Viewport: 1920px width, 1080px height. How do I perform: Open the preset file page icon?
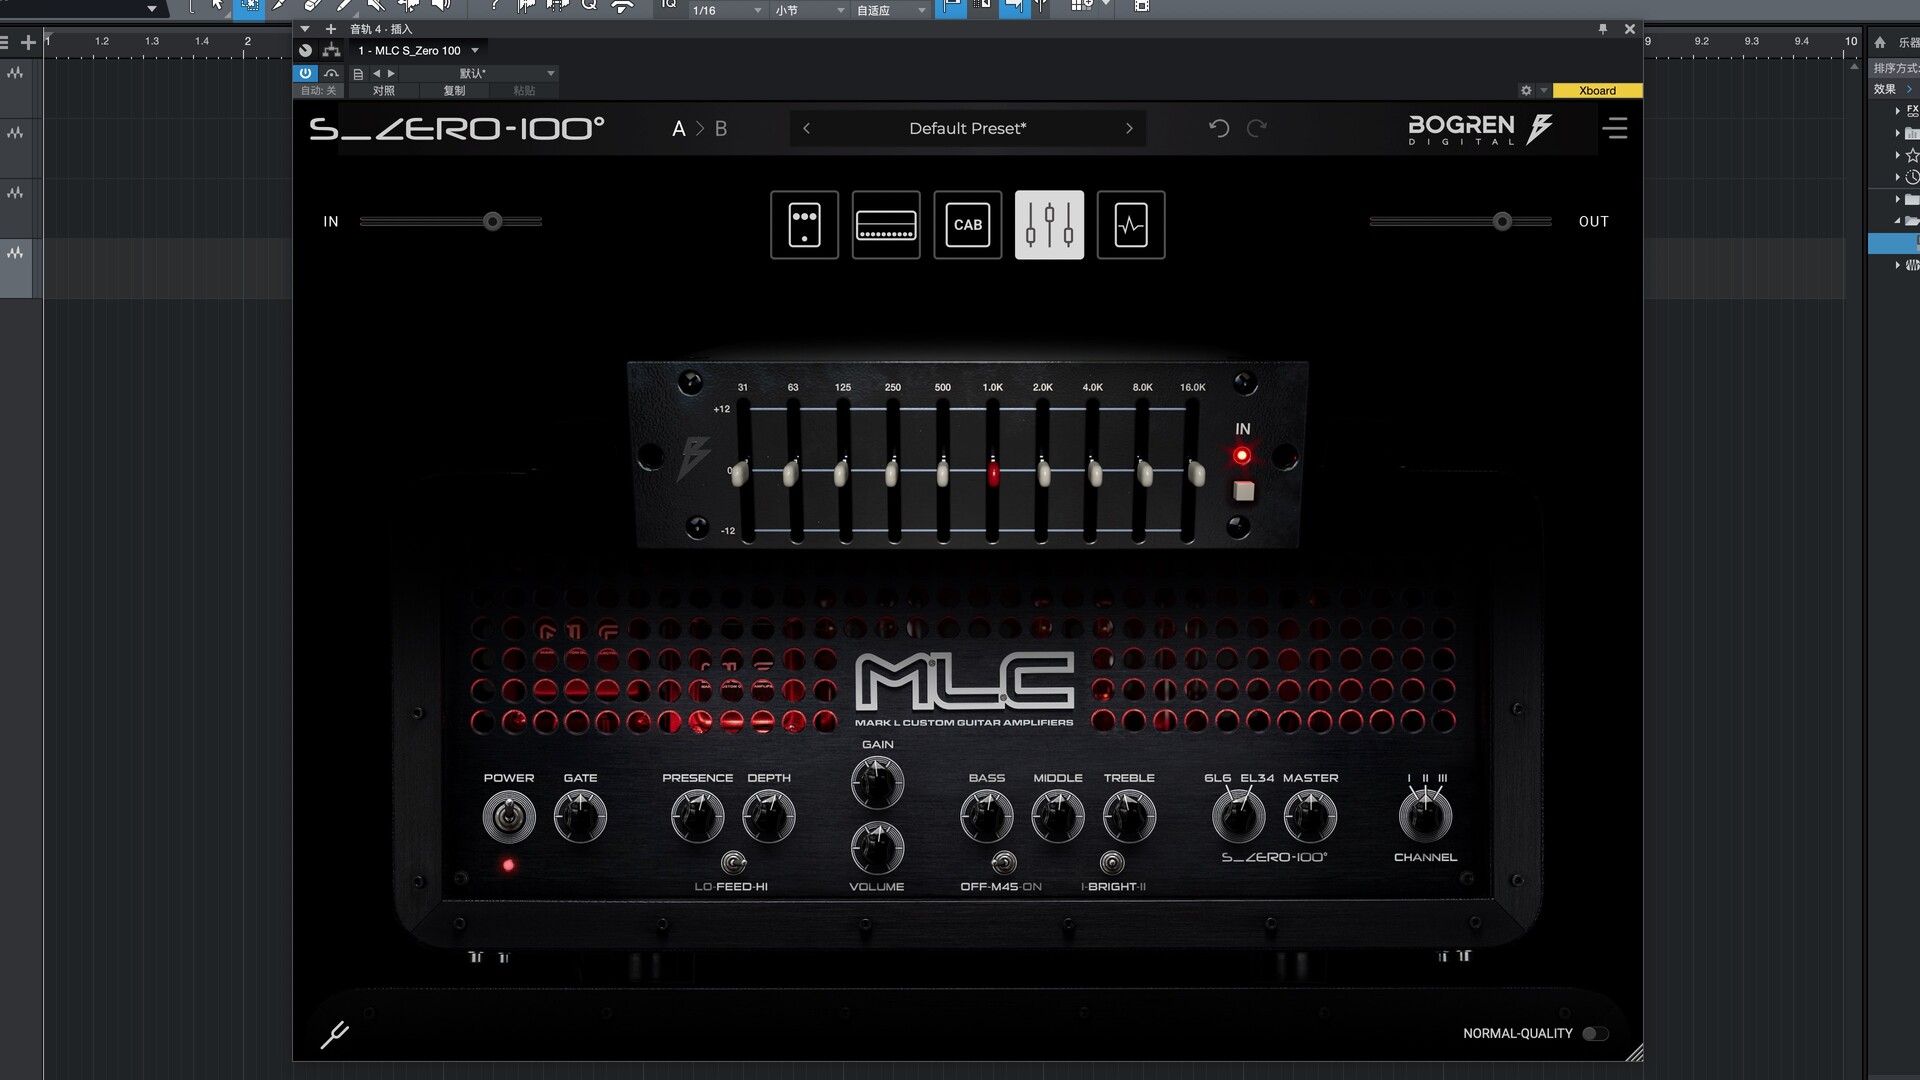click(x=358, y=74)
